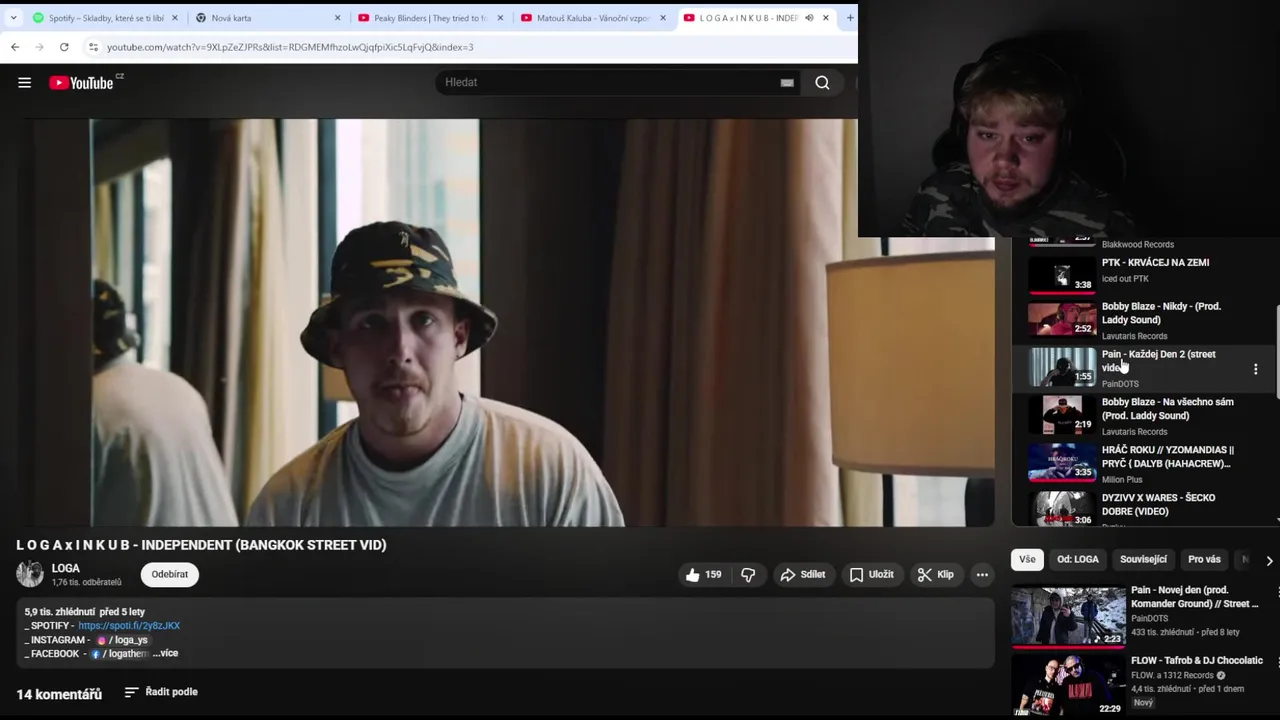
Task: Create a clip with Klip button
Action: tap(936, 574)
